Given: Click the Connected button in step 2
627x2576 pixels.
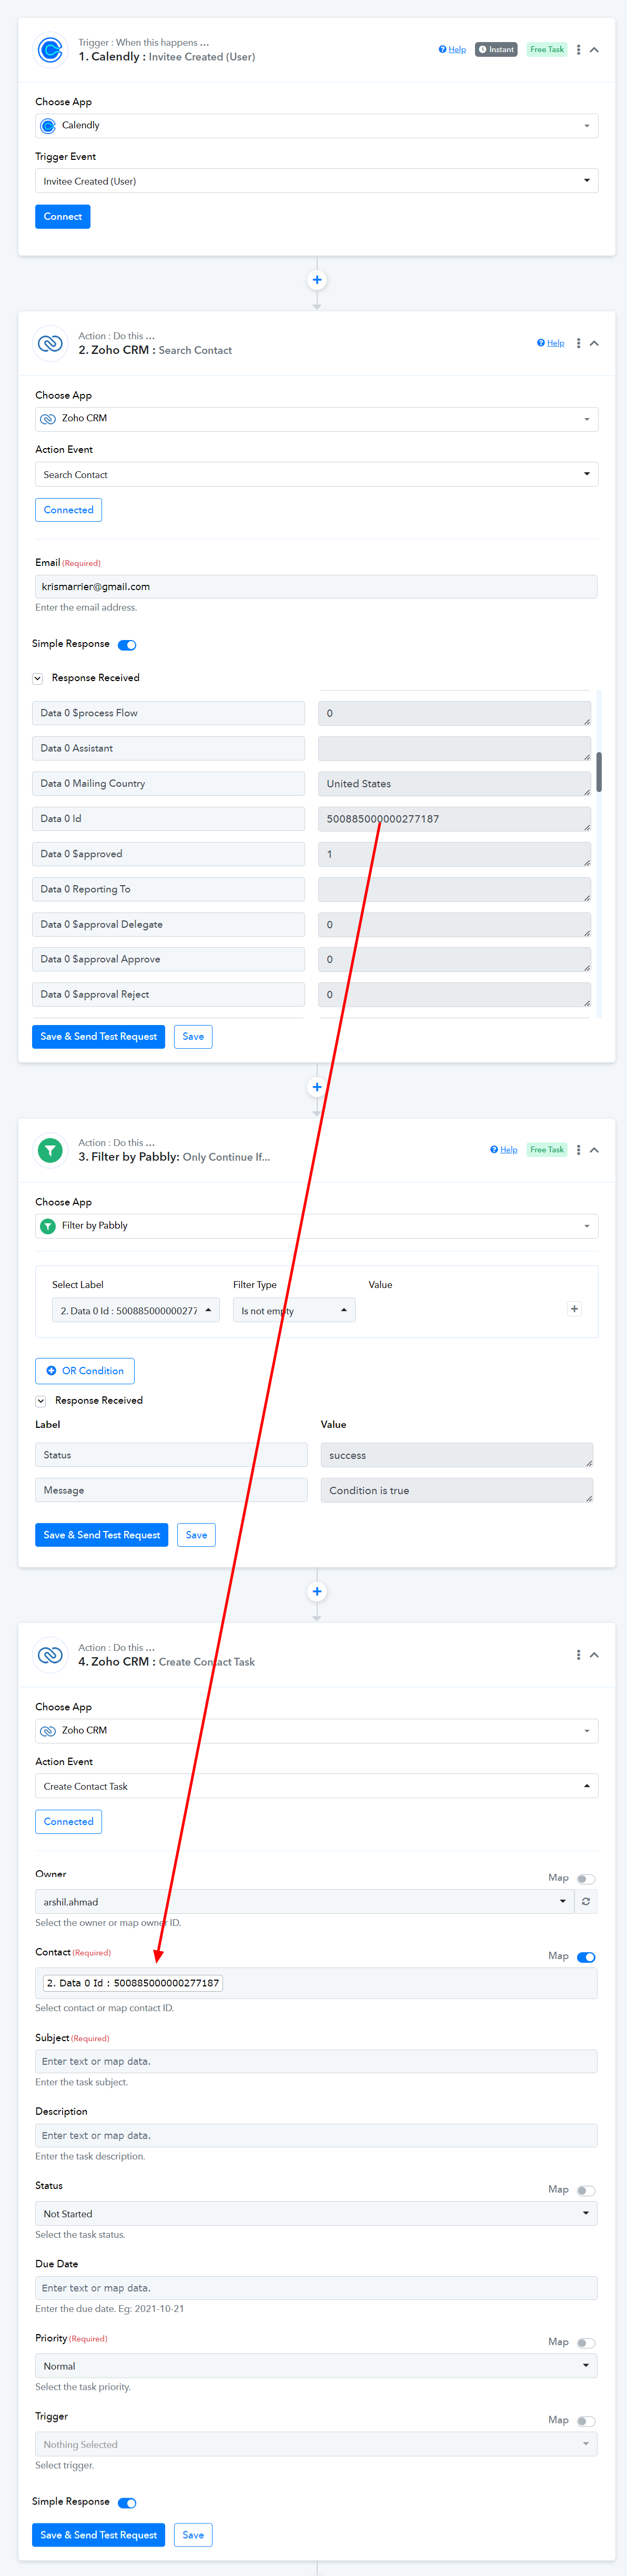Looking at the screenshot, I should (x=69, y=510).
